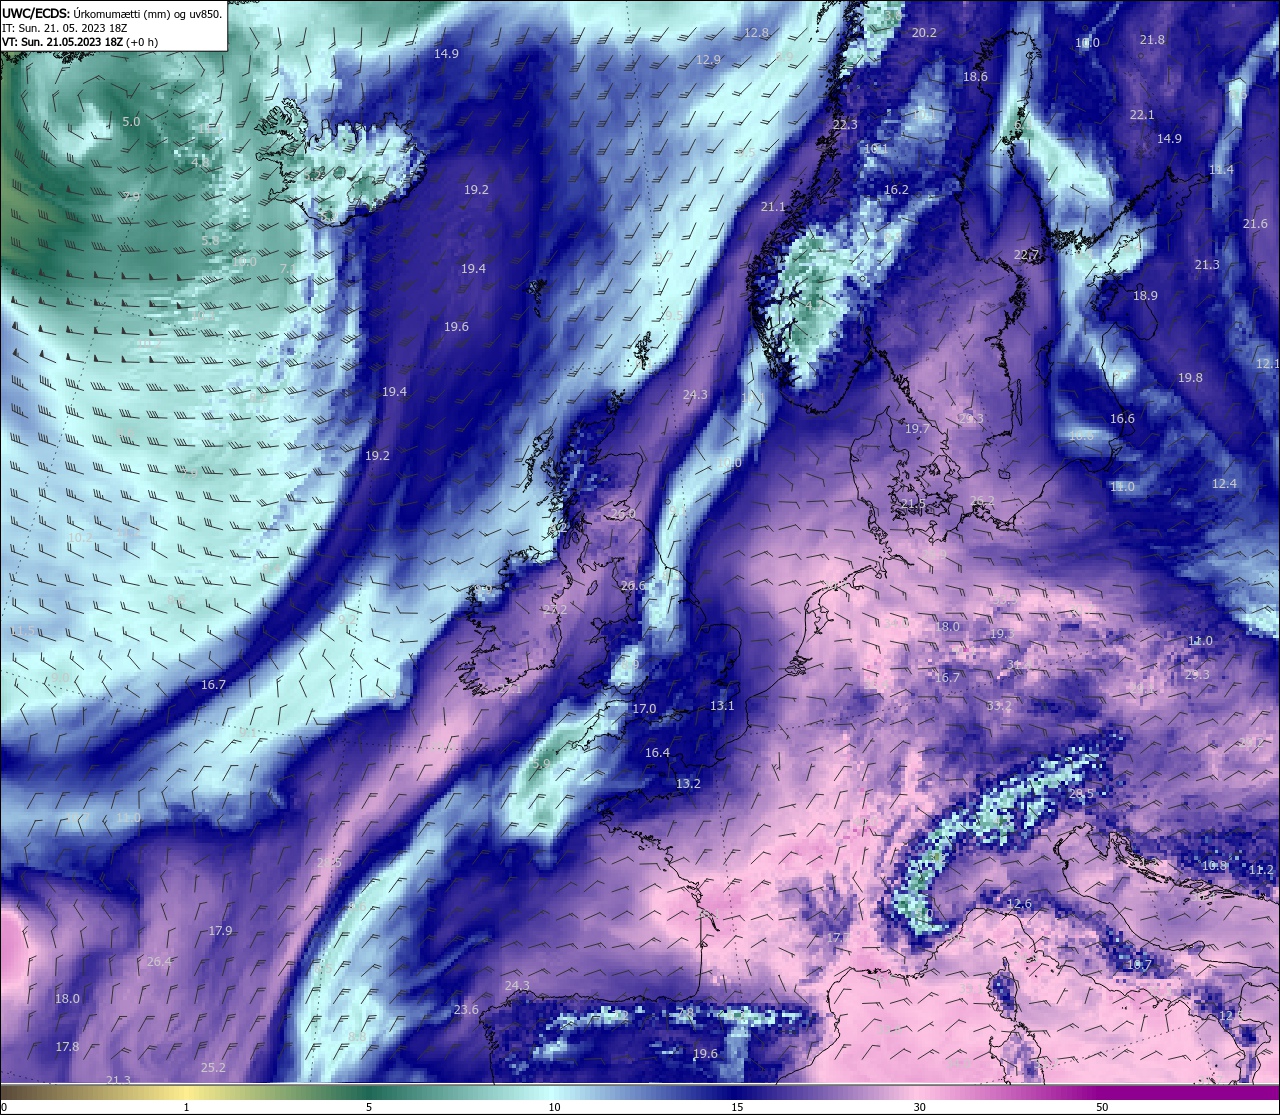Click the 21.6 value label
1280x1115 pixels.
point(1255,224)
